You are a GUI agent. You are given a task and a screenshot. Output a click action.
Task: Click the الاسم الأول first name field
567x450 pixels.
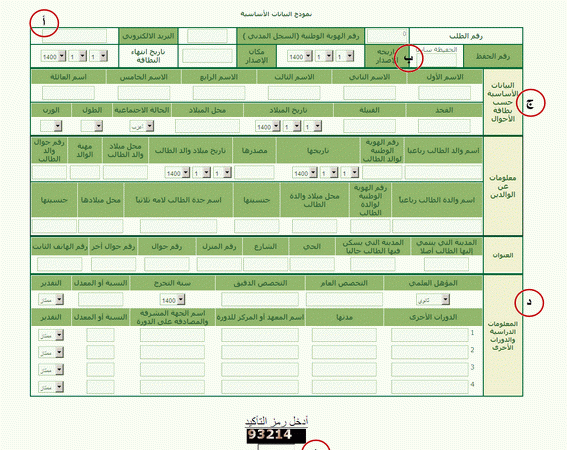tap(444, 93)
